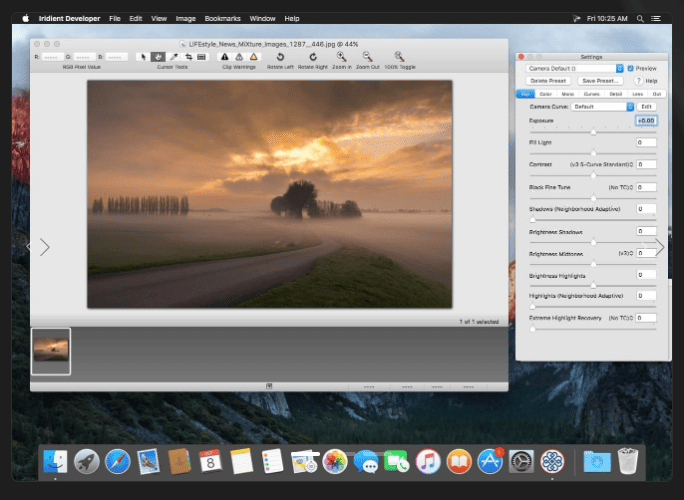Open Photos from the Dock
This screenshot has width=684, height=500.
[335, 461]
